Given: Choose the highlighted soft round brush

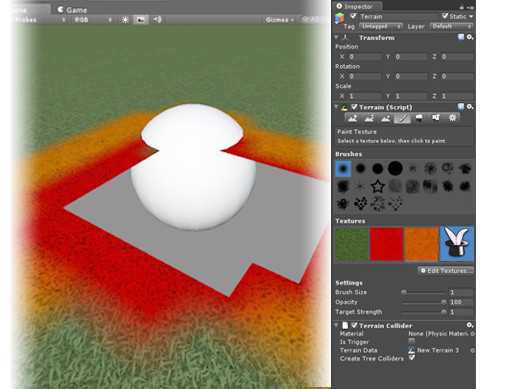Looking at the screenshot, I should (x=343, y=168).
